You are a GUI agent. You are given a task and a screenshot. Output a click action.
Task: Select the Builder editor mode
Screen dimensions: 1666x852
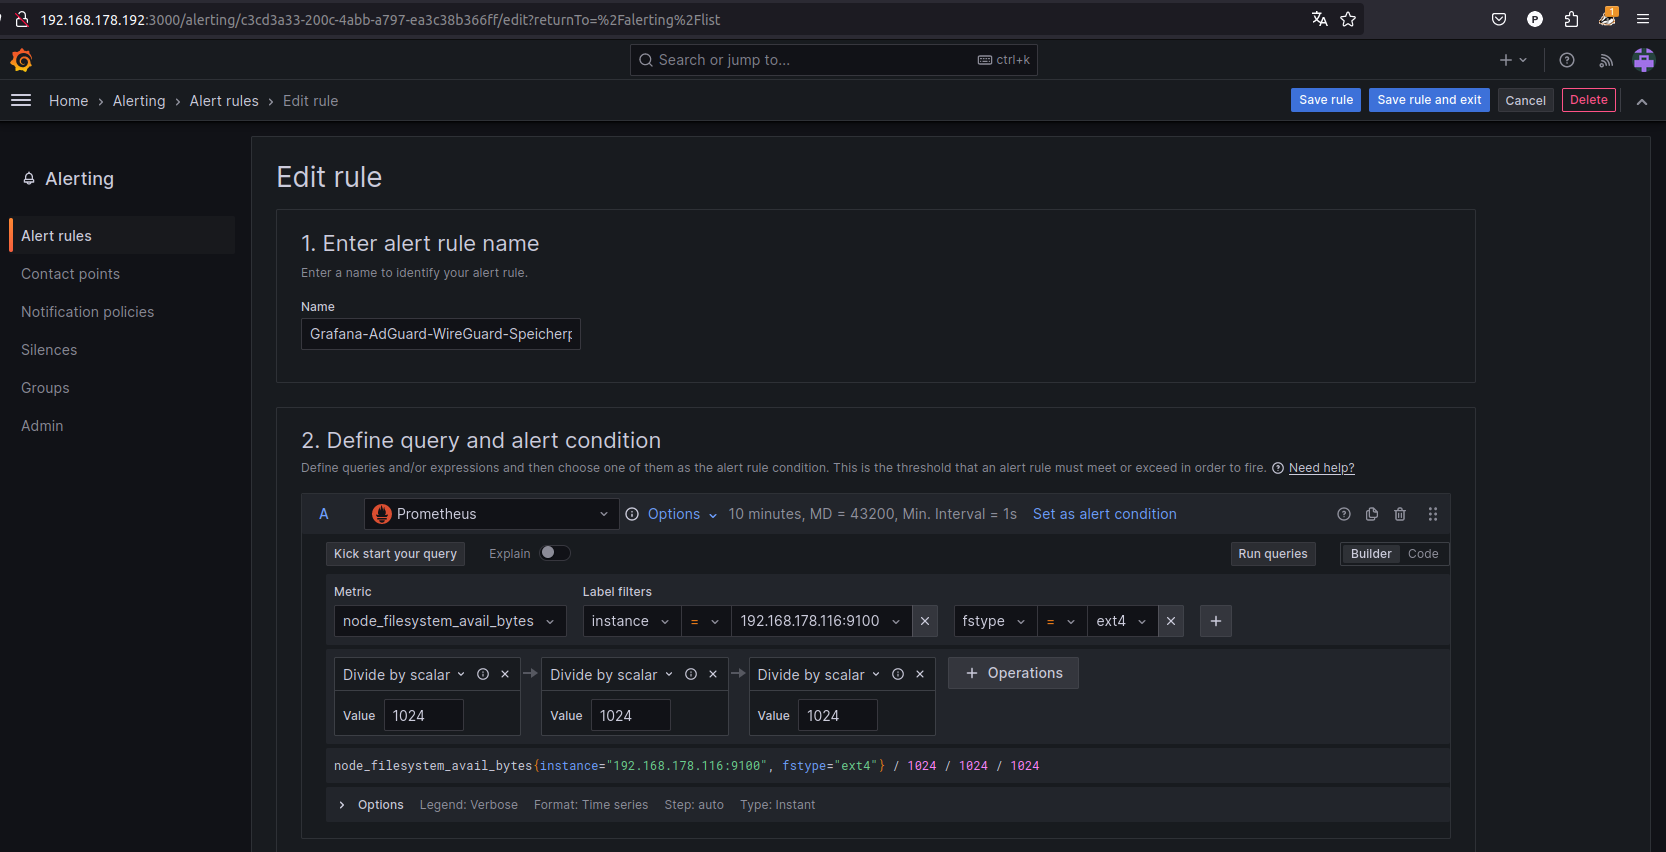click(1370, 554)
